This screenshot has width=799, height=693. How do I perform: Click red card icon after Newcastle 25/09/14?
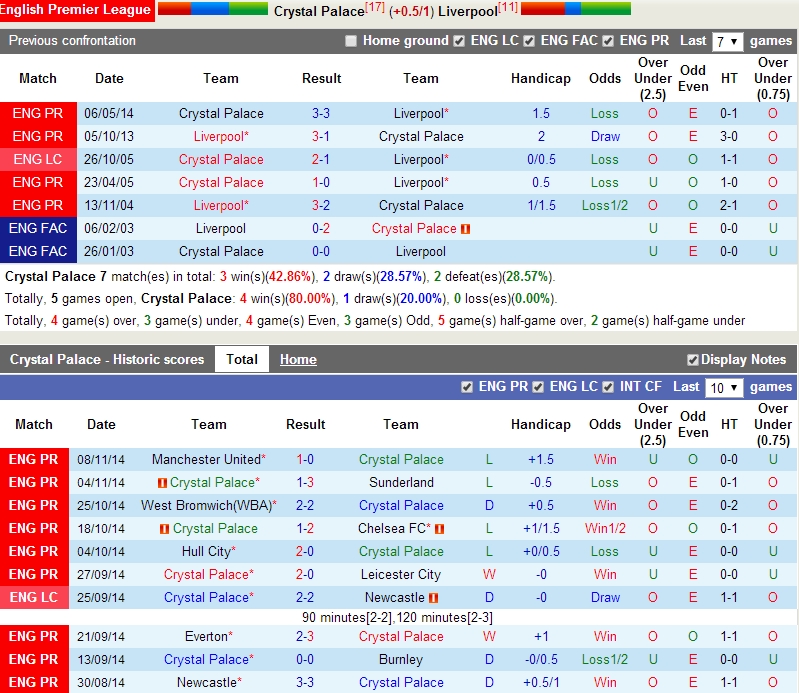pos(433,598)
